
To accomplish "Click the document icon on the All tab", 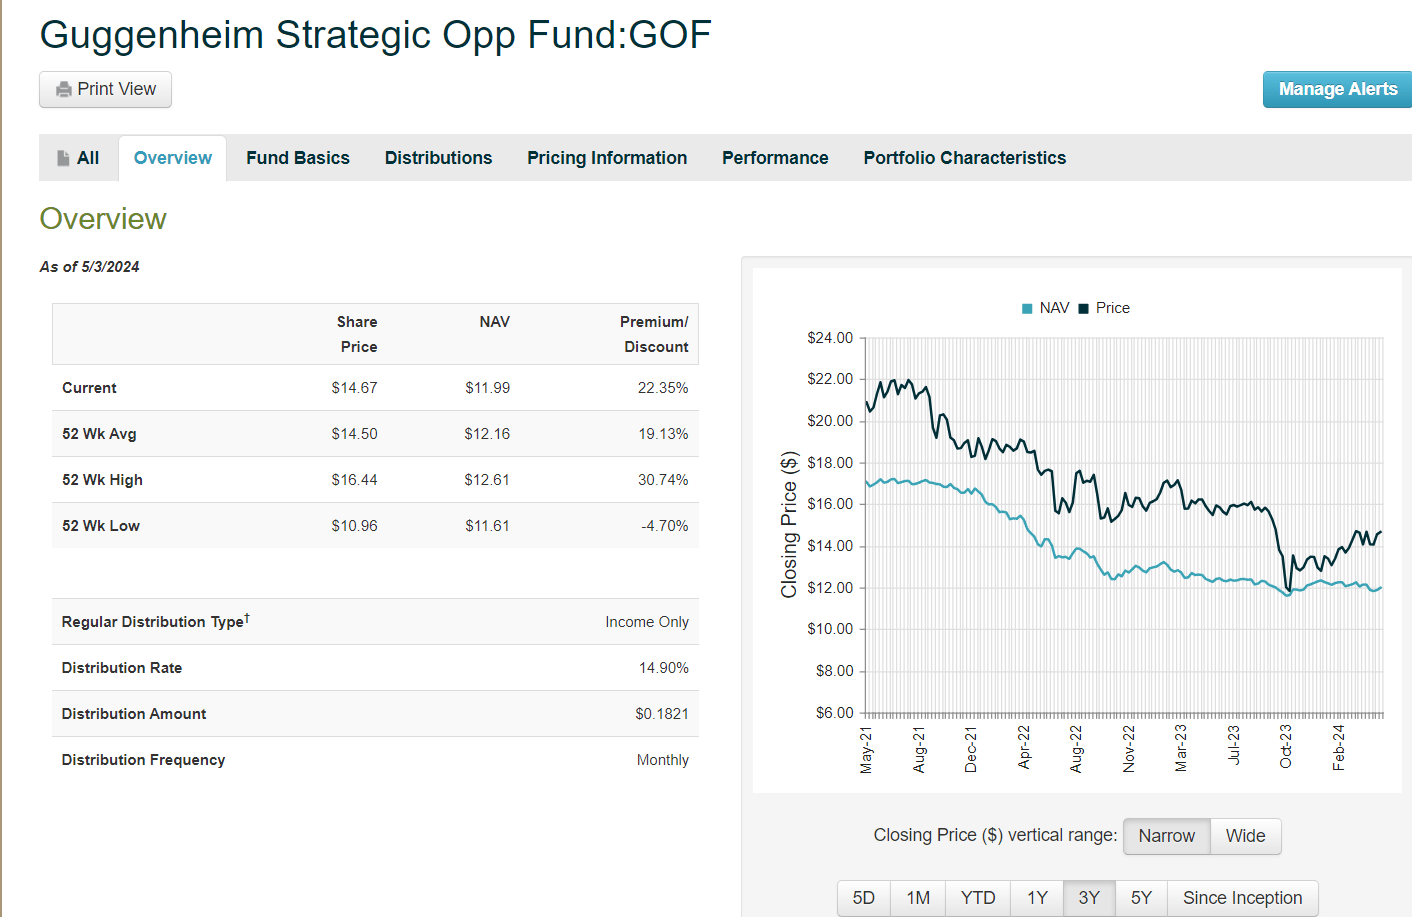I will point(64,157).
